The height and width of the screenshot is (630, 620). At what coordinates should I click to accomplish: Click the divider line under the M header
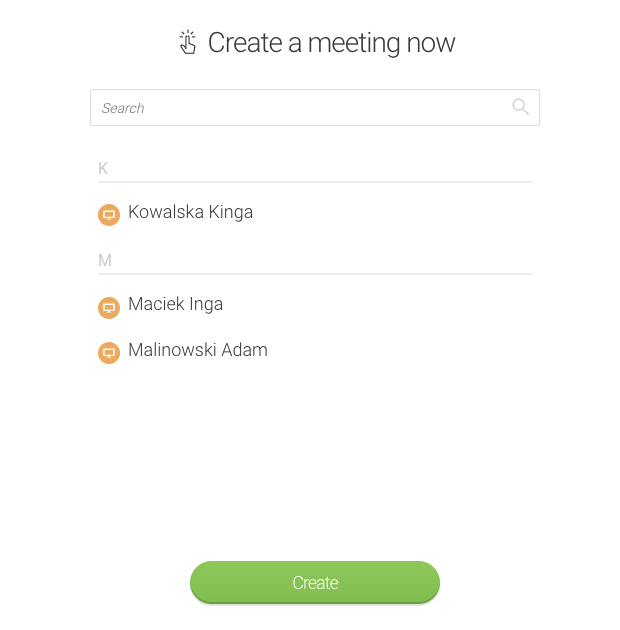pyautogui.click(x=315, y=274)
